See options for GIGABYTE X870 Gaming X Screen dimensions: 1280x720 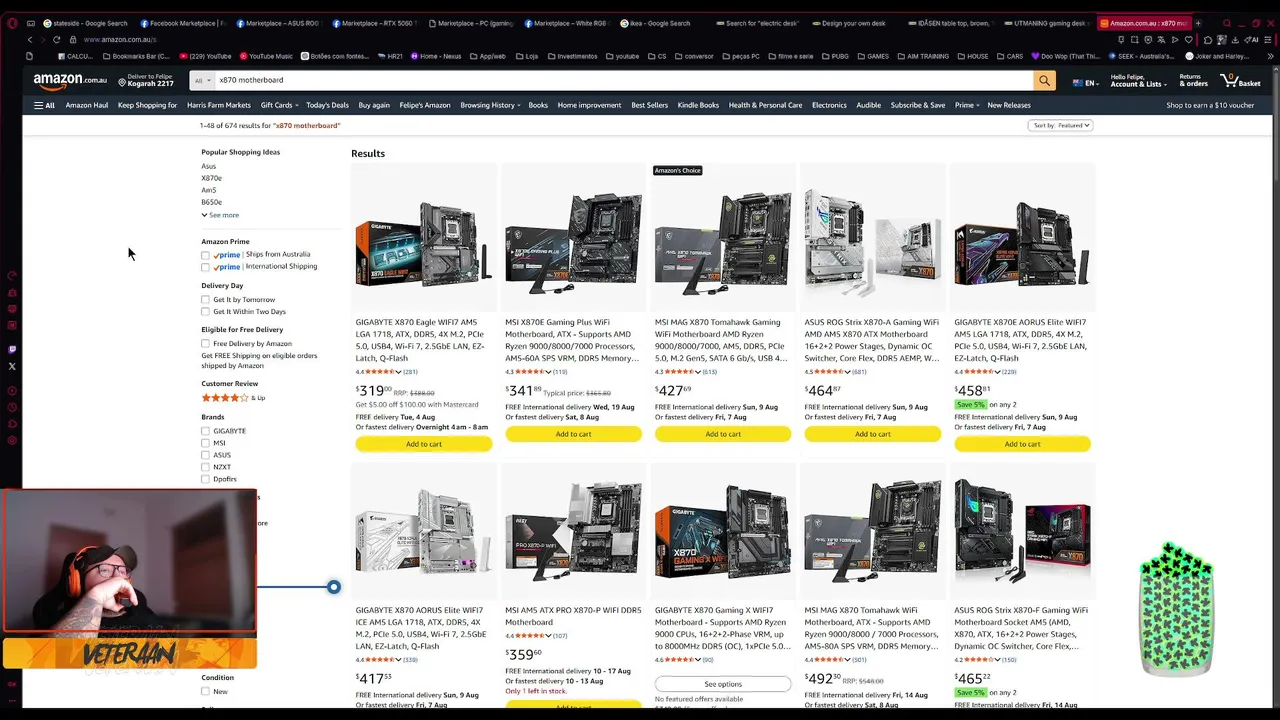[723, 684]
